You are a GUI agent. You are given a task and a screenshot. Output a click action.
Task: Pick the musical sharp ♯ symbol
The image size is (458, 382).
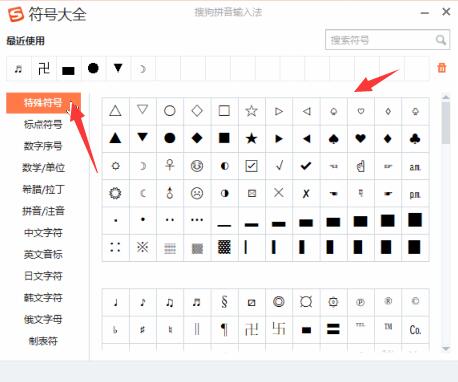tap(143, 330)
